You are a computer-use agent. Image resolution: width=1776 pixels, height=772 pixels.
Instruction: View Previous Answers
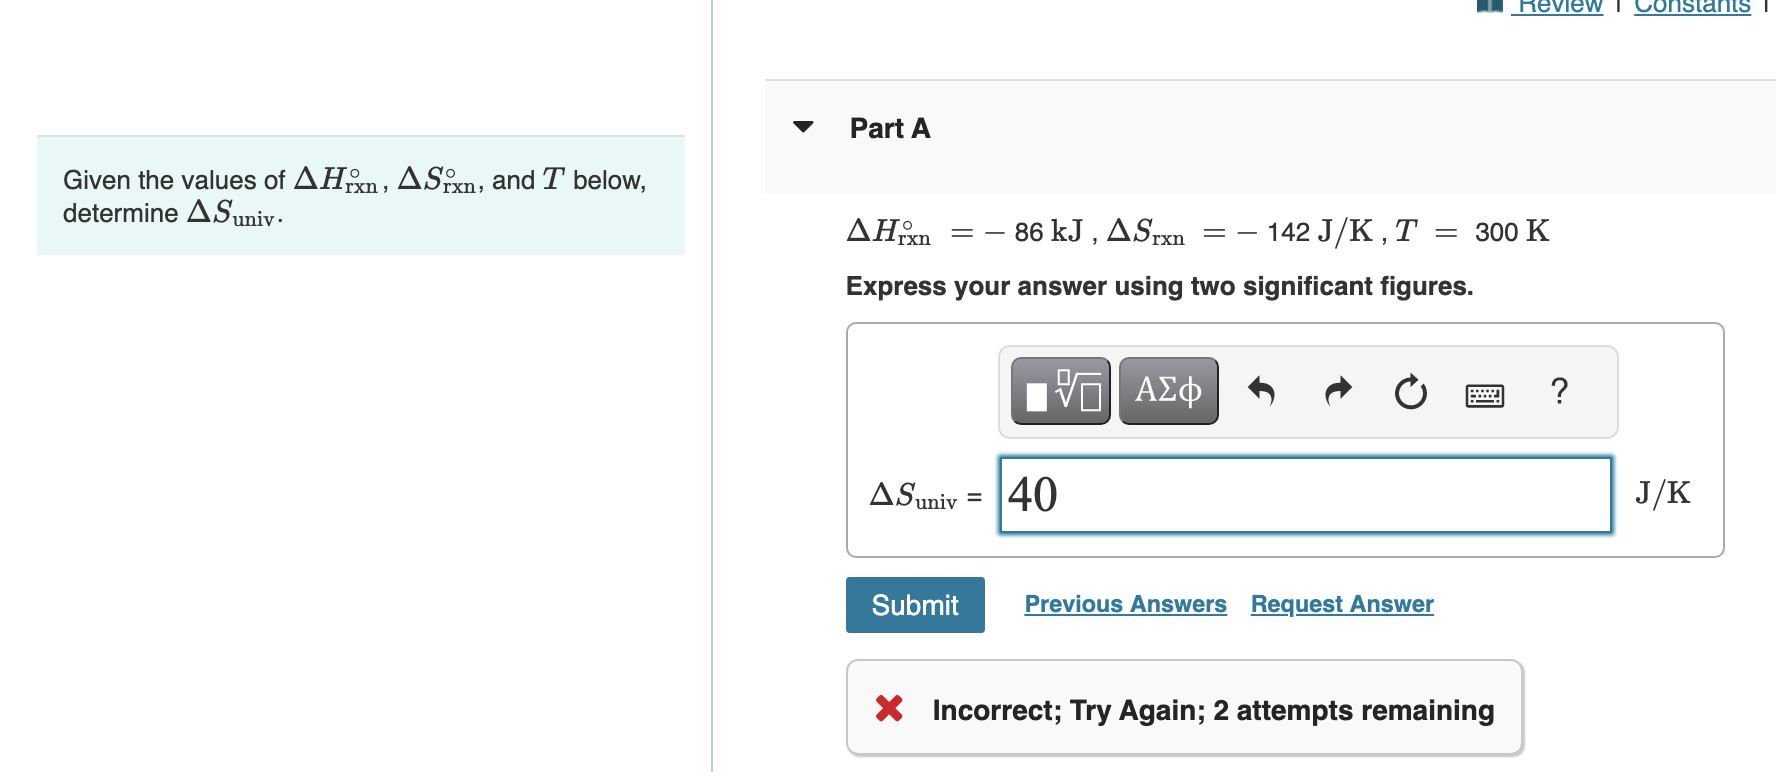tap(1125, 604)
